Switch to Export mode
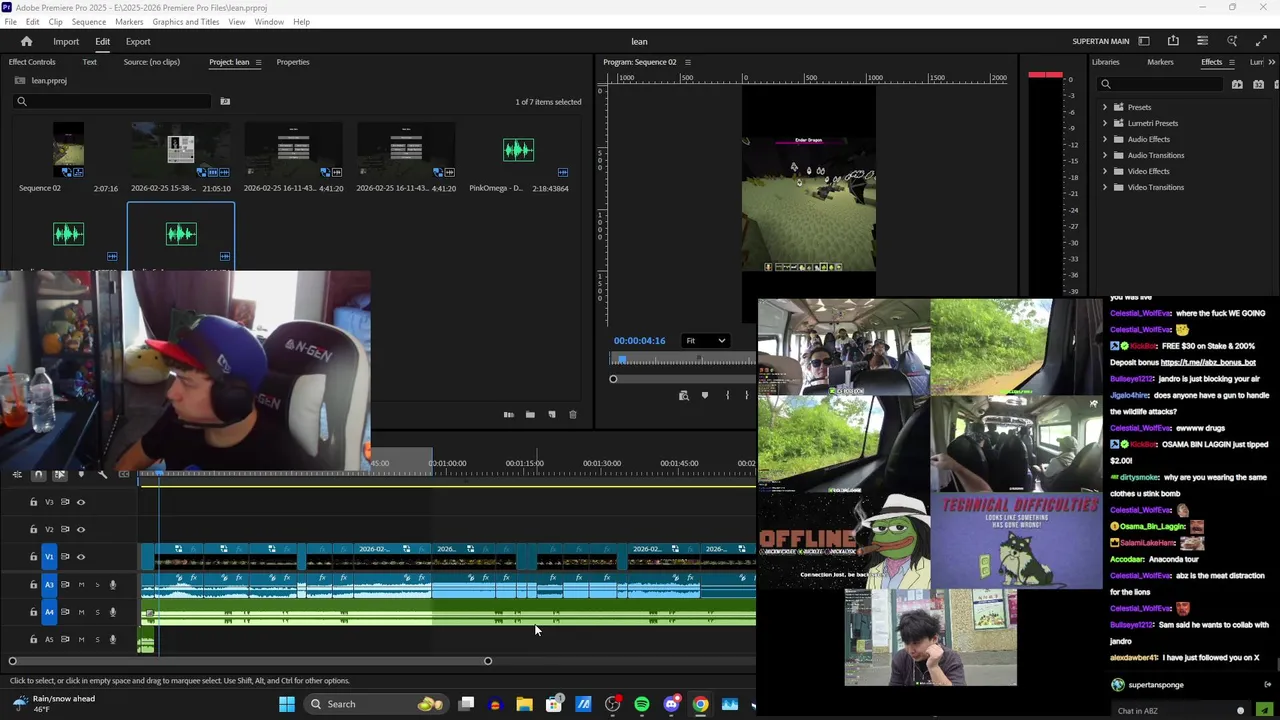Image resolution: width=1280 pixels, height=720 pixels. pyautogui.click(x=138, y=42)
